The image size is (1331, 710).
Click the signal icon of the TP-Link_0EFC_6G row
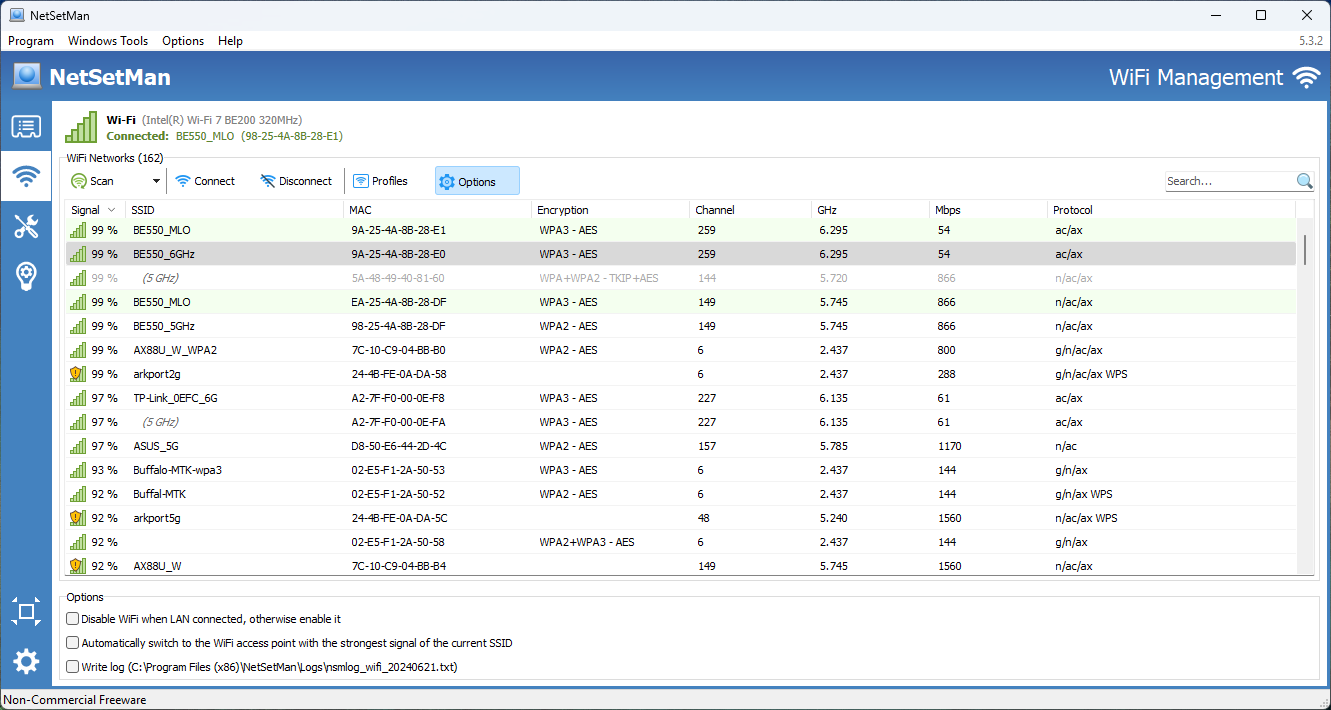(x=77, y=398)
